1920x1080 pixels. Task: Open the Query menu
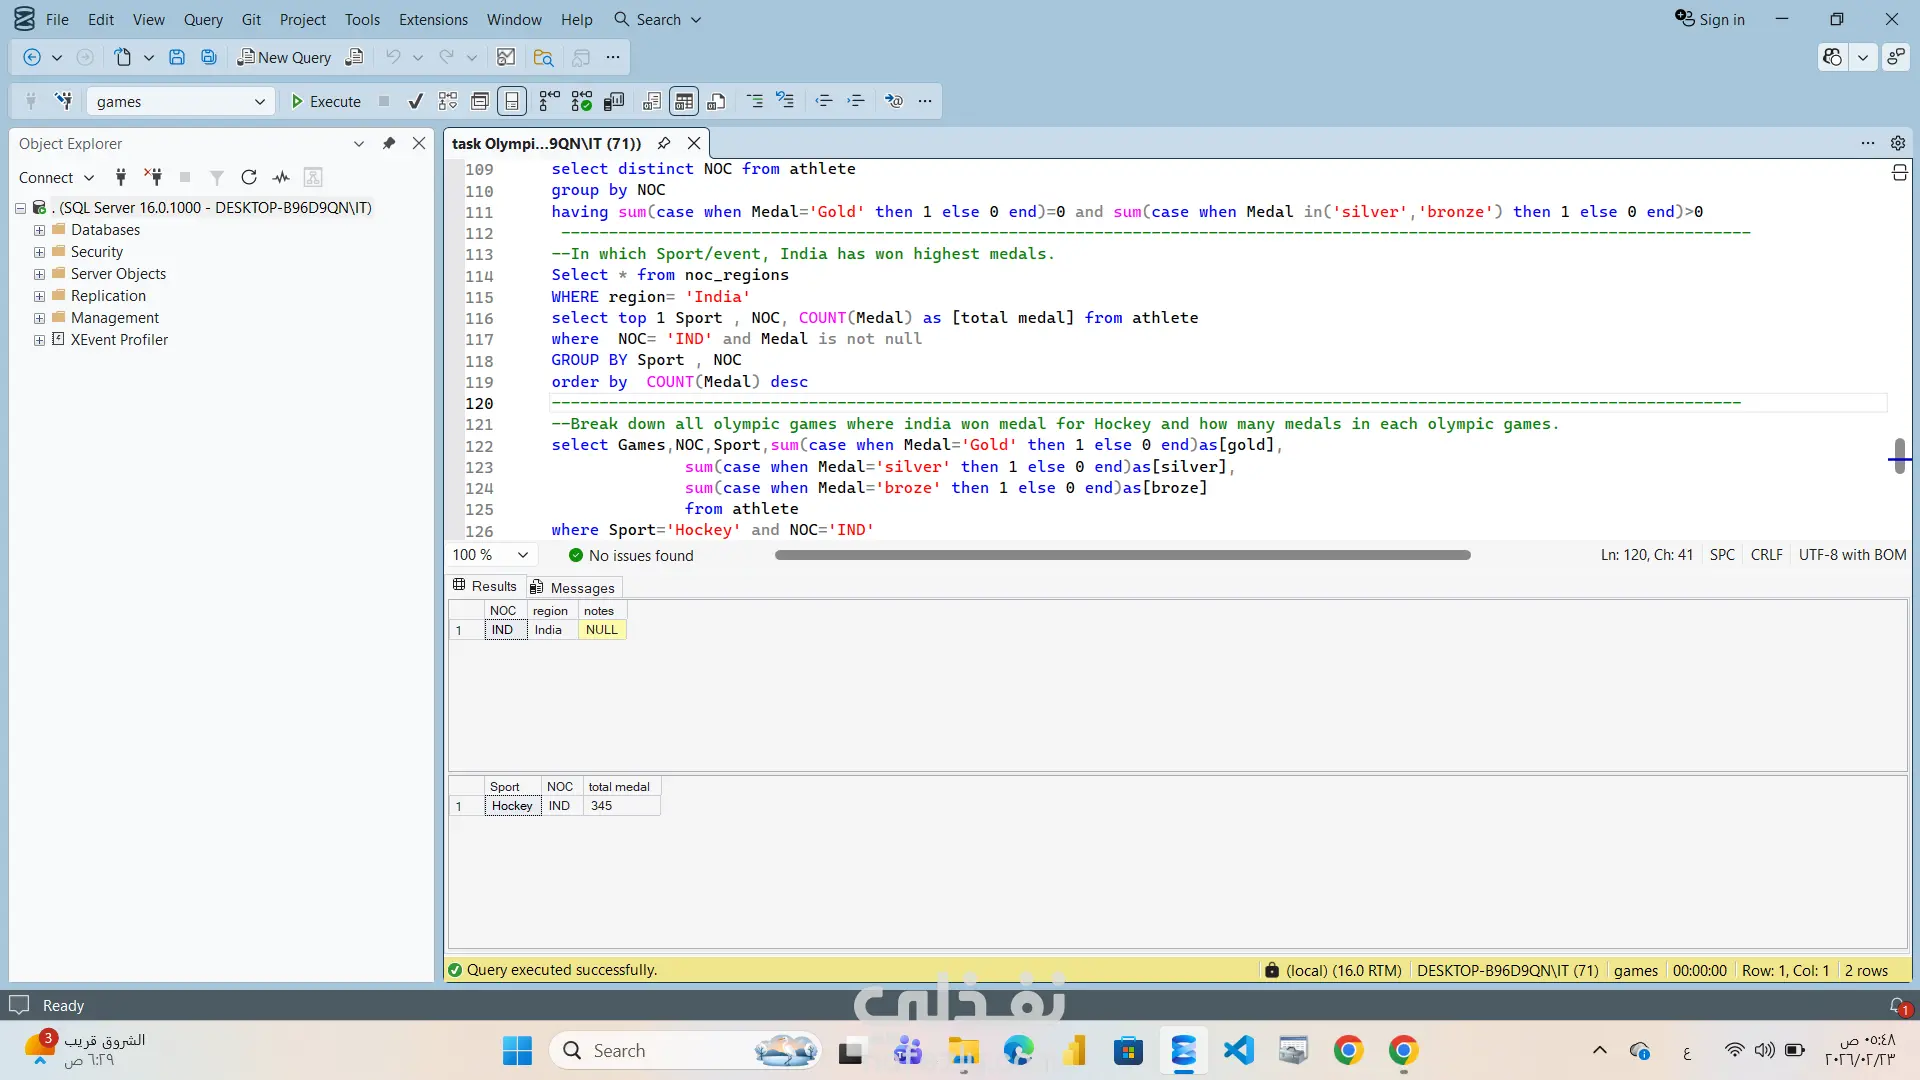203,19
